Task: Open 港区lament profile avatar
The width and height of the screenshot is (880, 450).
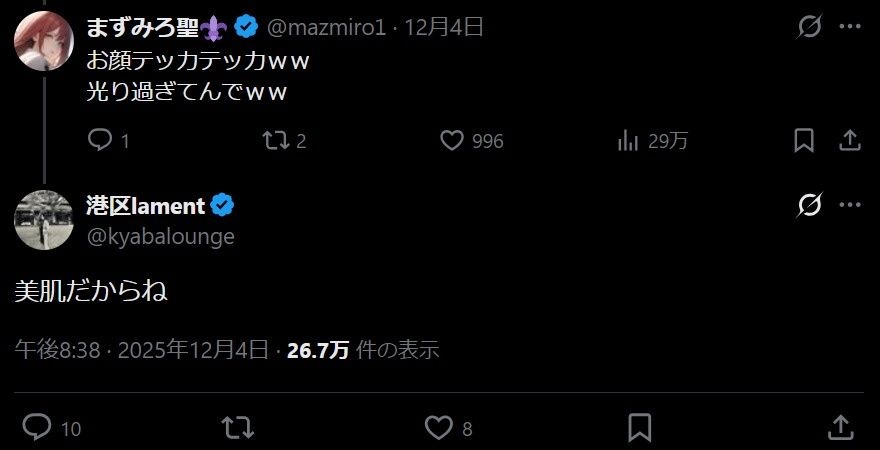Action: coord(44,219)
